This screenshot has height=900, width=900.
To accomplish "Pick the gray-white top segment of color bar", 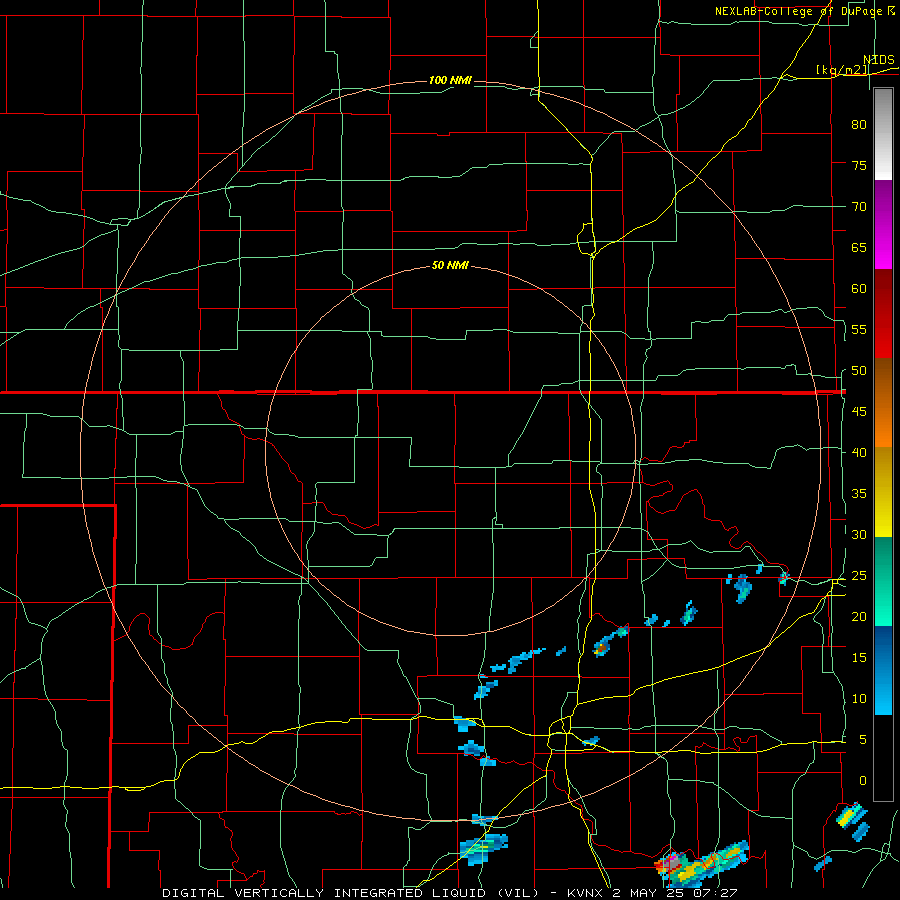I will coord(883,134).
